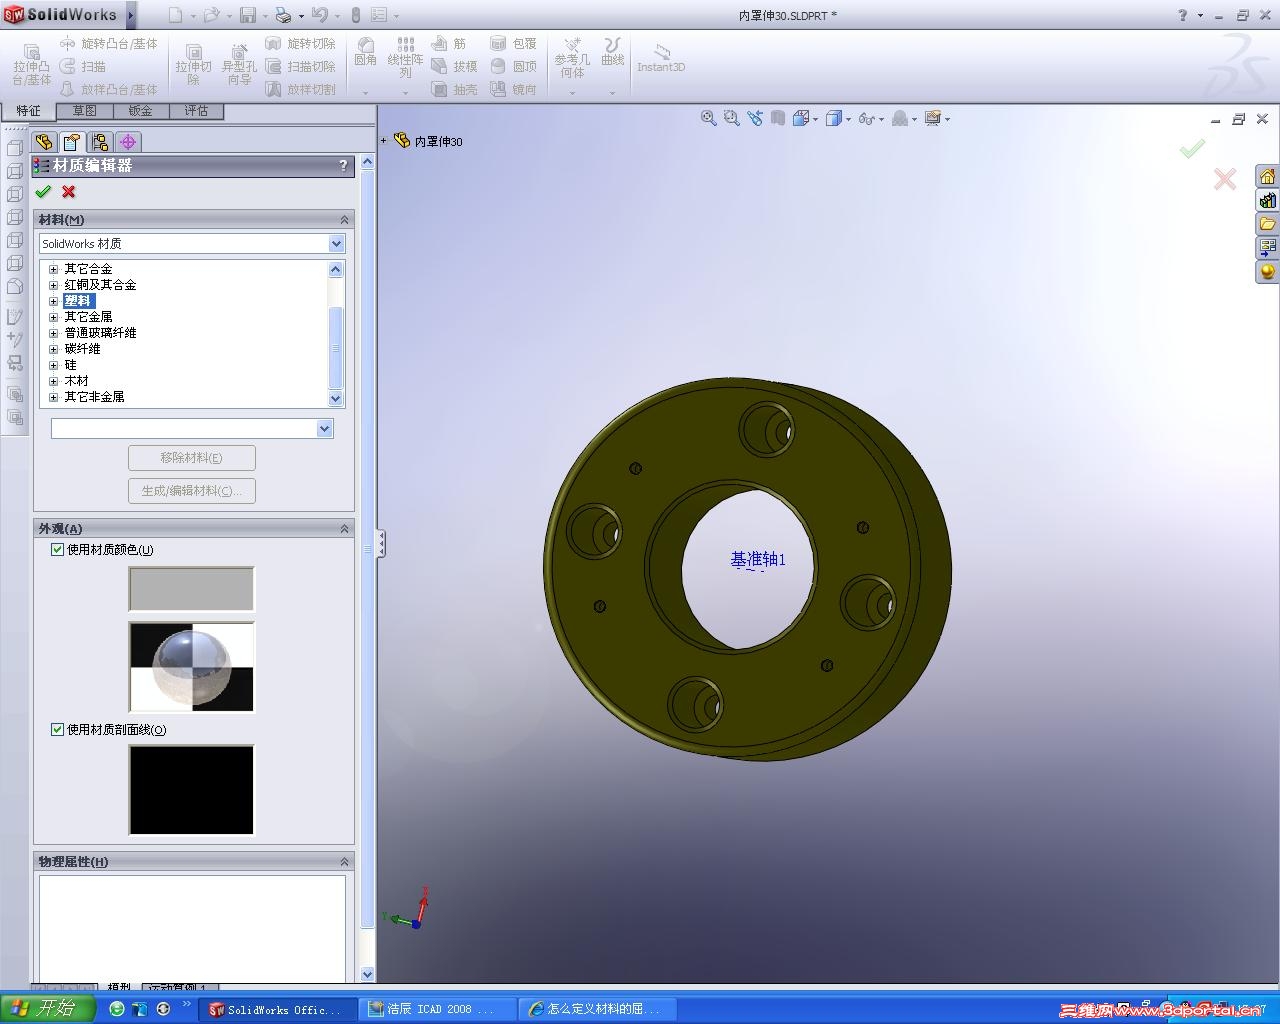Expand the 塑料 material category
This screenshot has height=1024, width=1280.
[54, 301]
